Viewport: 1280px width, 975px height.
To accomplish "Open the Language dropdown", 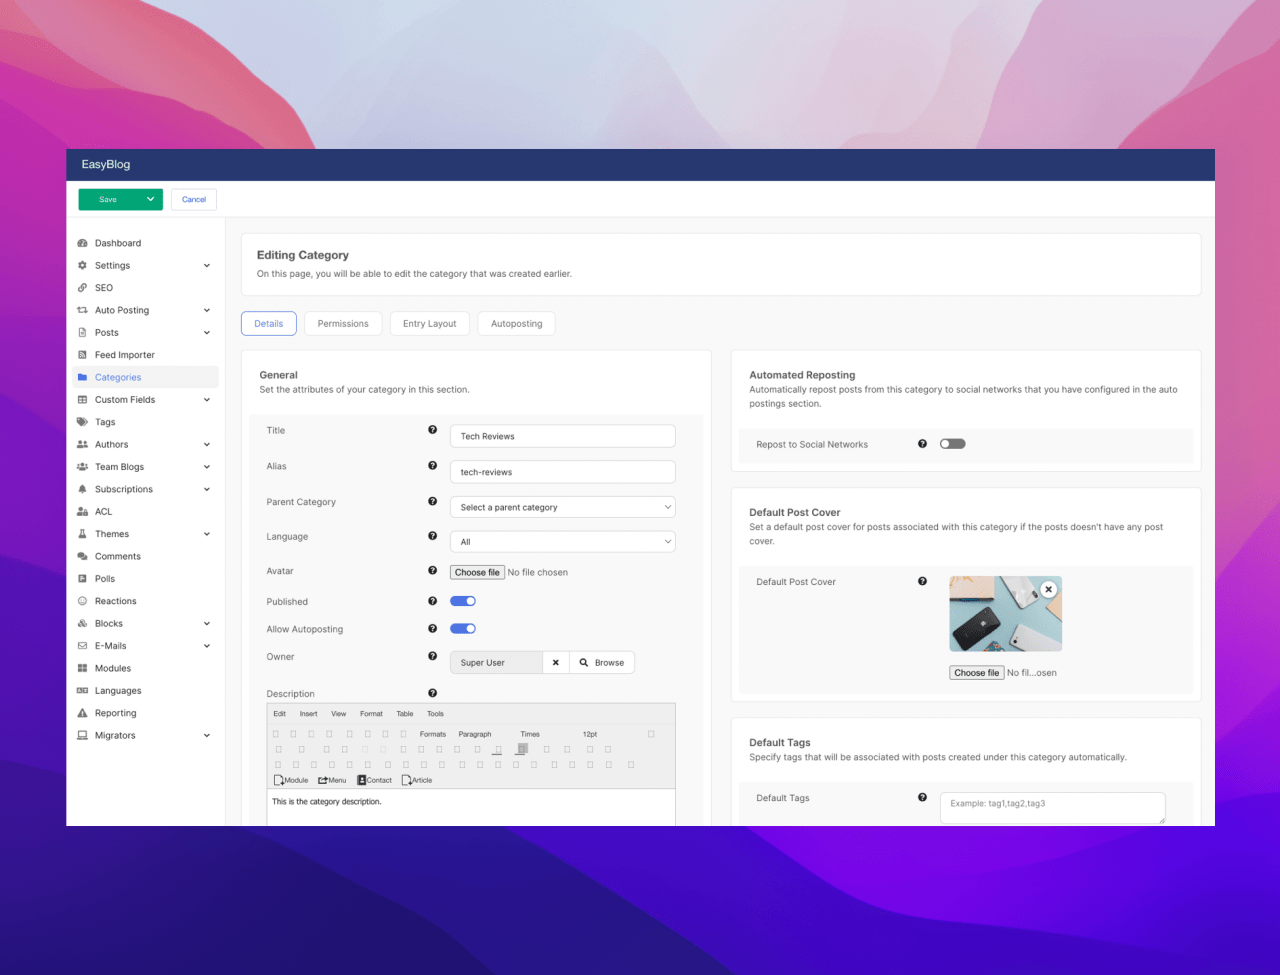I will pyautogui.click(x=562, y=541).
